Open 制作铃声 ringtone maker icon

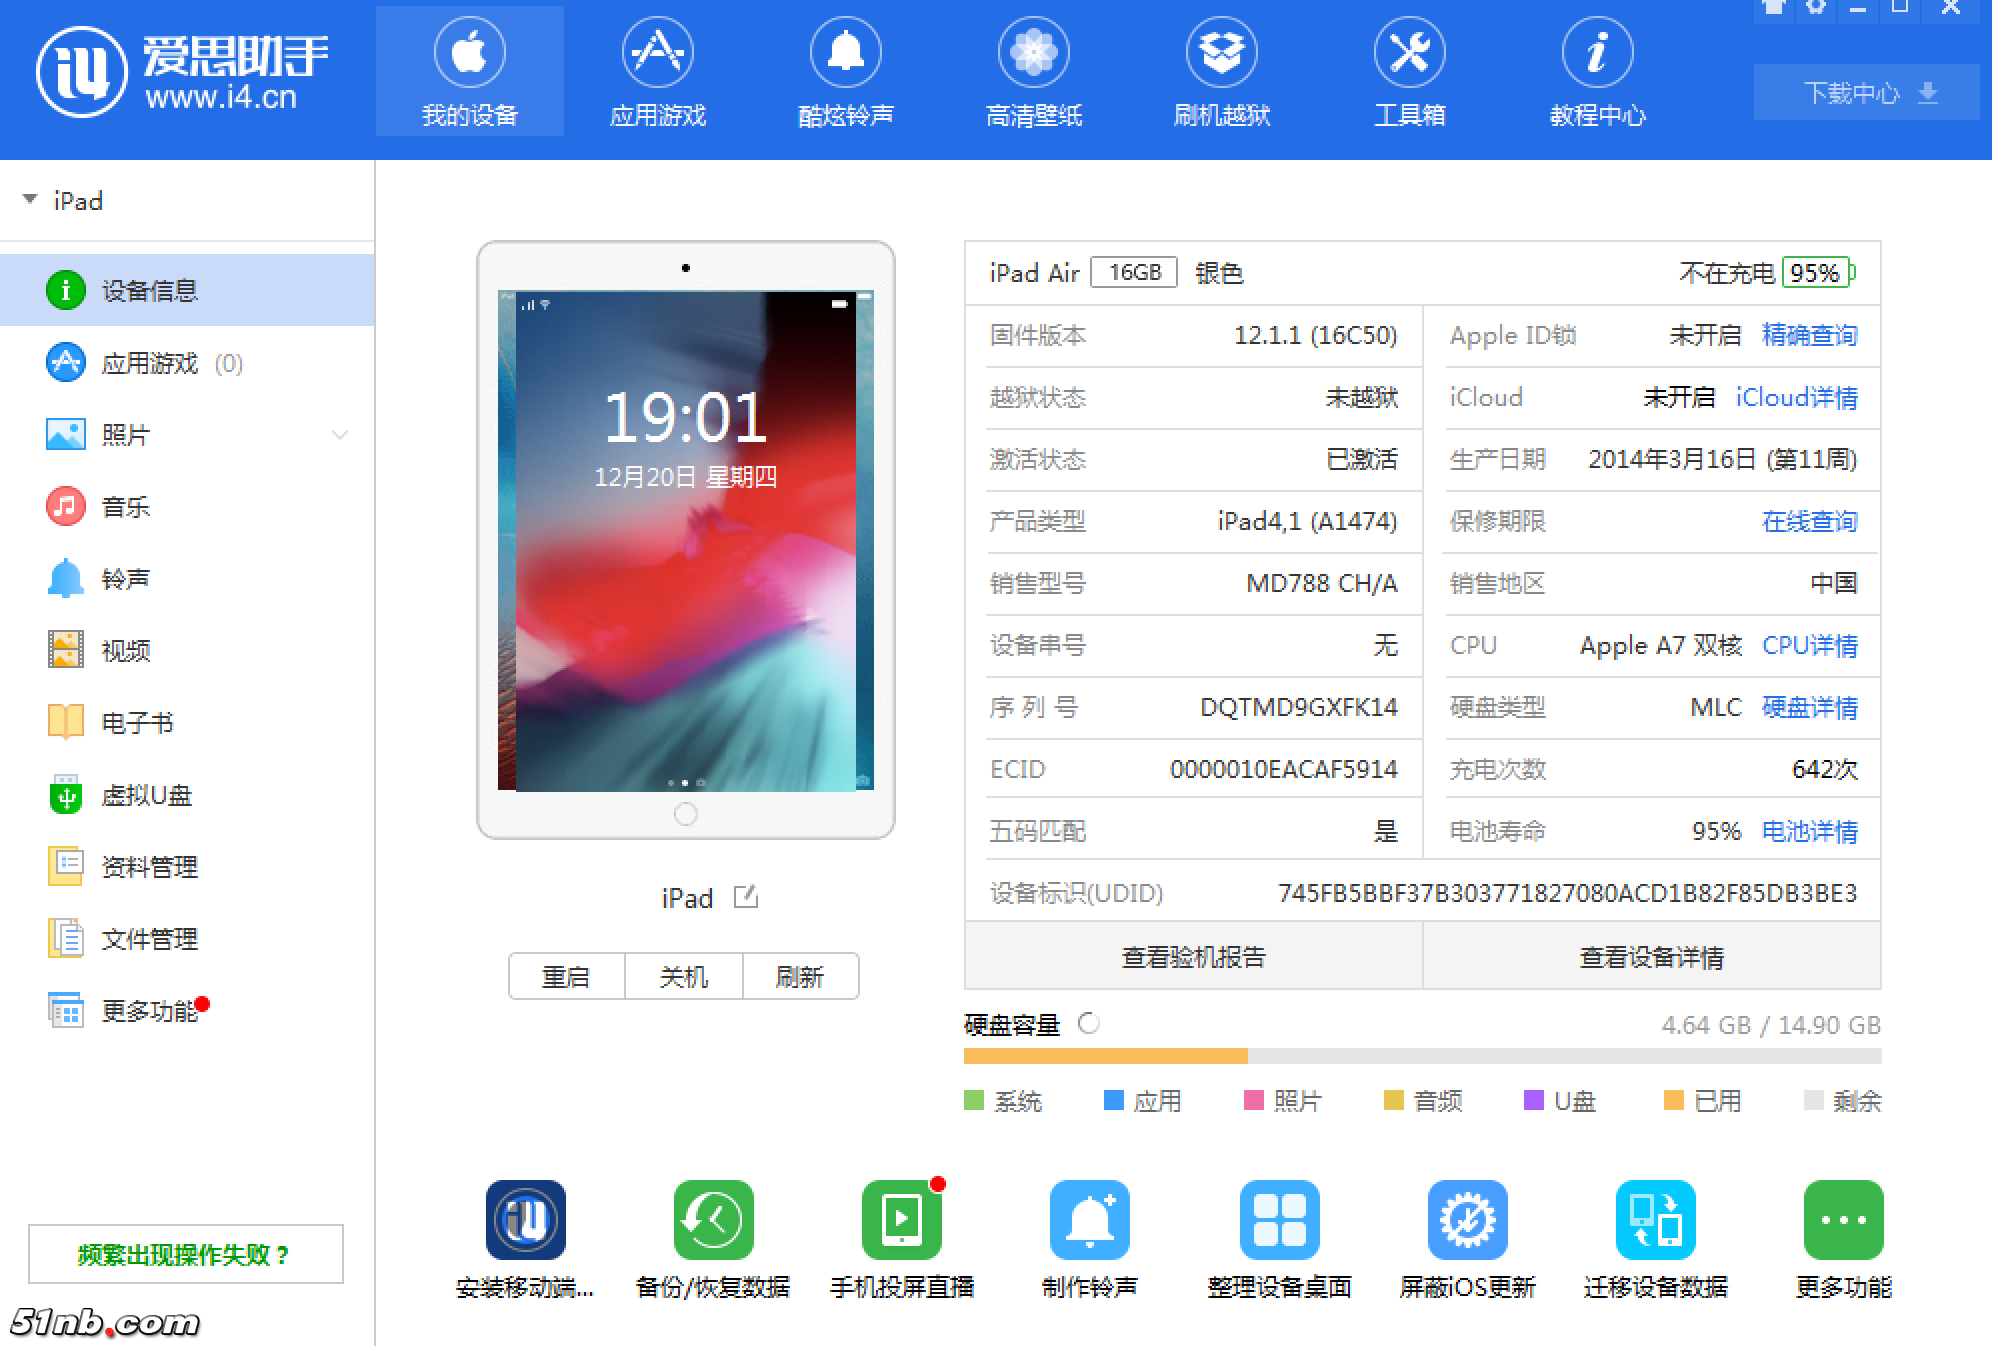pyautogui.click(x=1089, y=1220)
